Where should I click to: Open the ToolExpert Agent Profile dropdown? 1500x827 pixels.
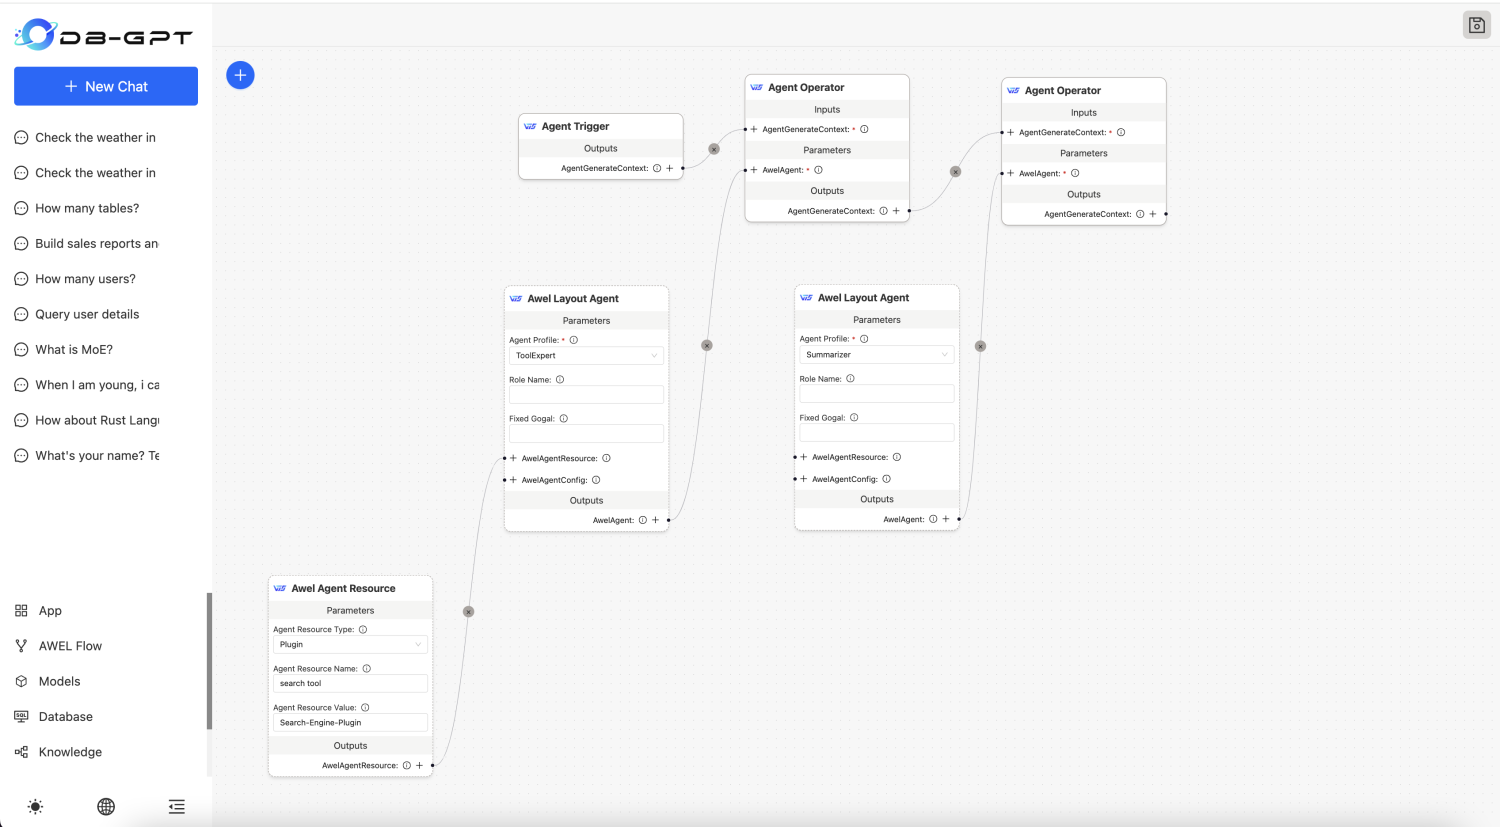point(586,355)
